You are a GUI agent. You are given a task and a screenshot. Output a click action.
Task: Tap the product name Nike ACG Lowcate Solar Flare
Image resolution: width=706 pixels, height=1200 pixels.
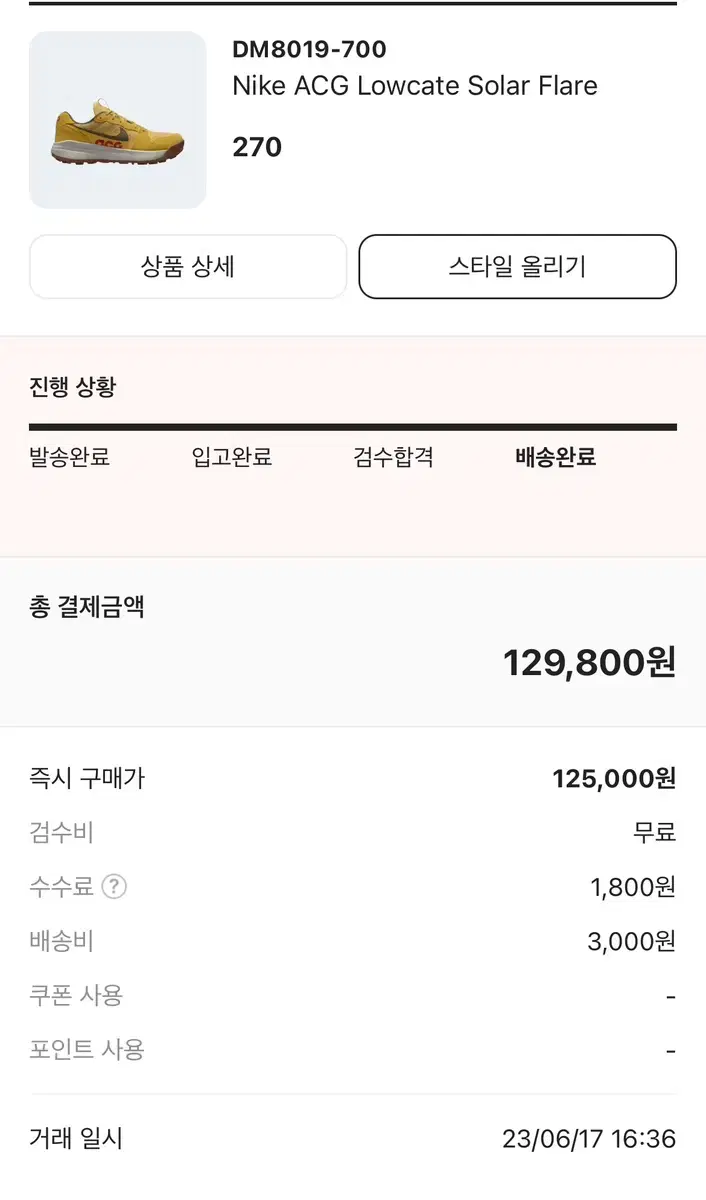pos(415,86)
